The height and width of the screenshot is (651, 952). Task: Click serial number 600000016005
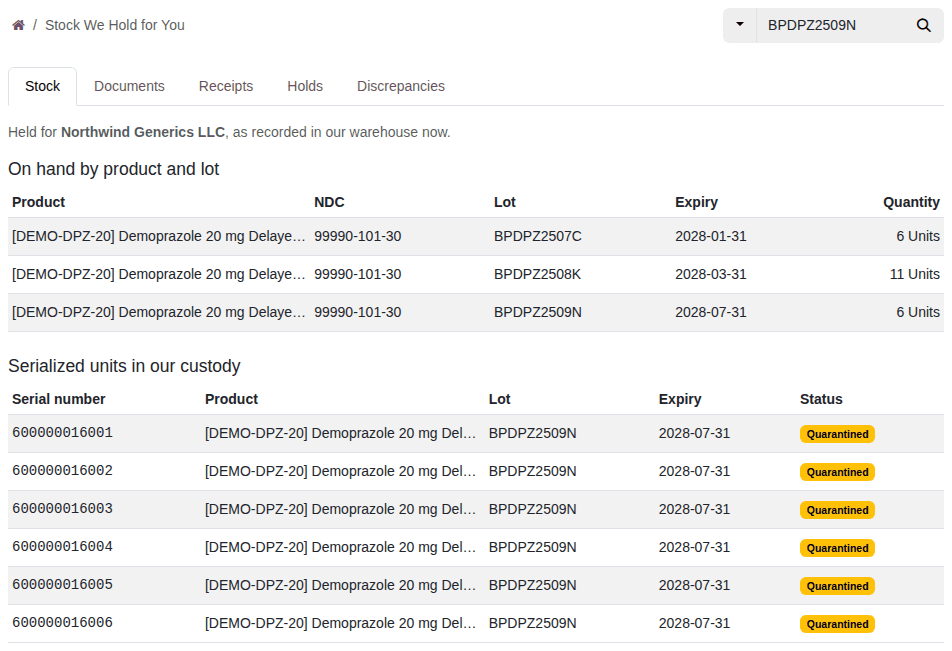pyautogui.click(x=63, y=585)
